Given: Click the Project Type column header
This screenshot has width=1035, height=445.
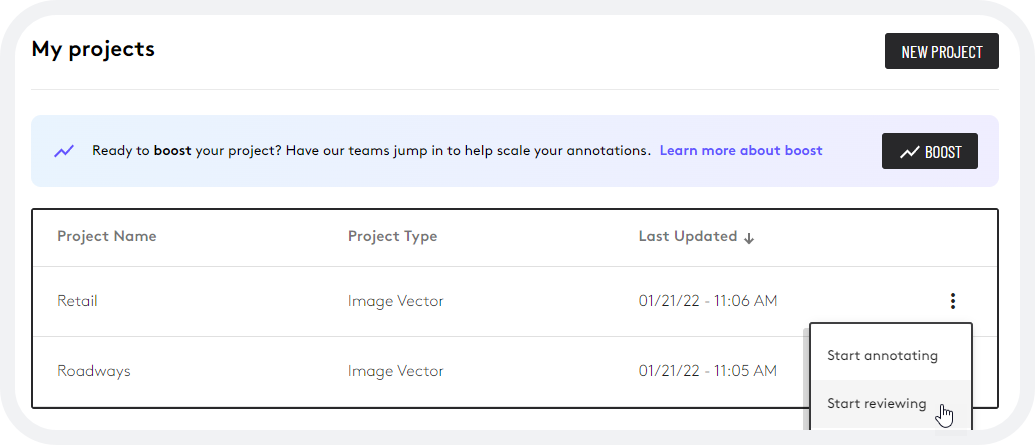Looking at the screenshot, I should (393, 236).
